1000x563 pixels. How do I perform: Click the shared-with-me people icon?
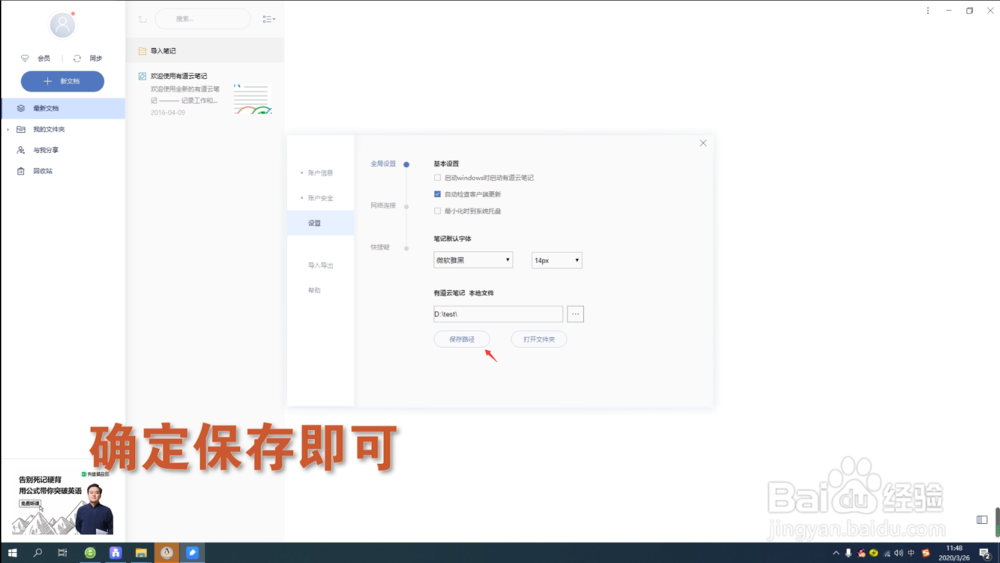tap(21, 150)
